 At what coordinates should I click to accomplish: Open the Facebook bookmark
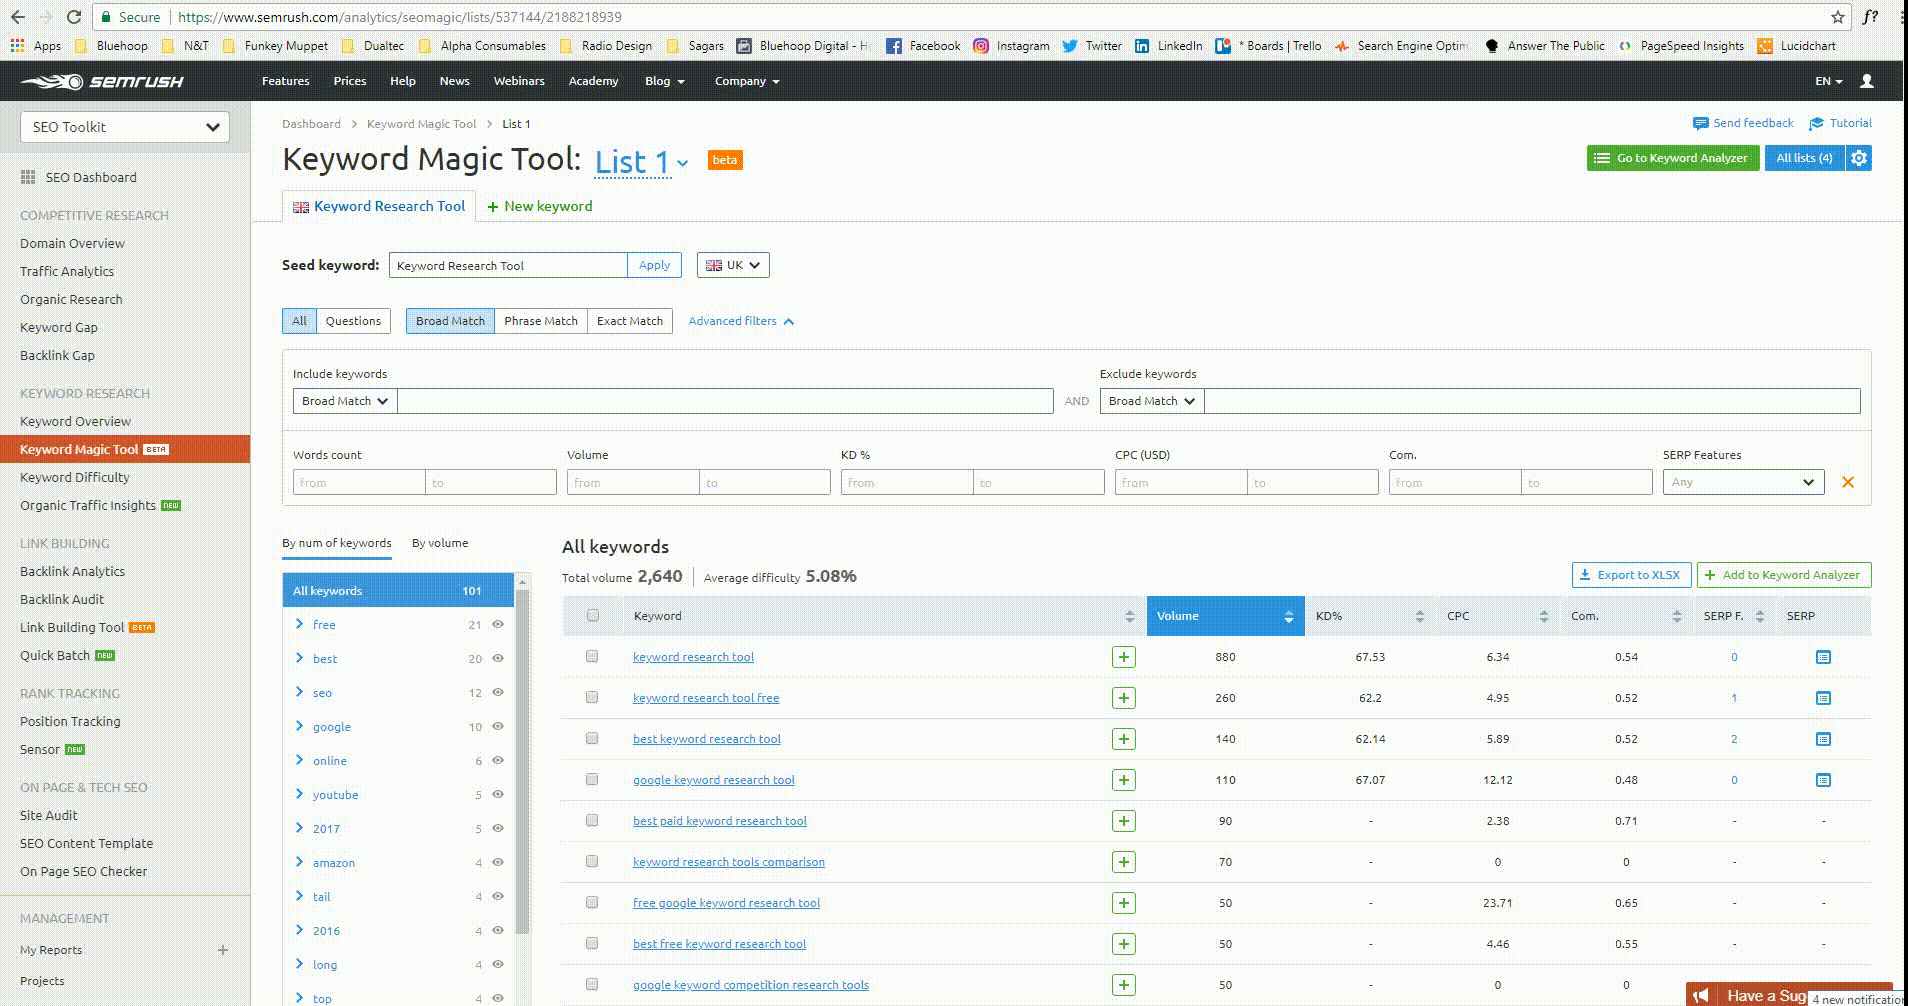point(923,45)
